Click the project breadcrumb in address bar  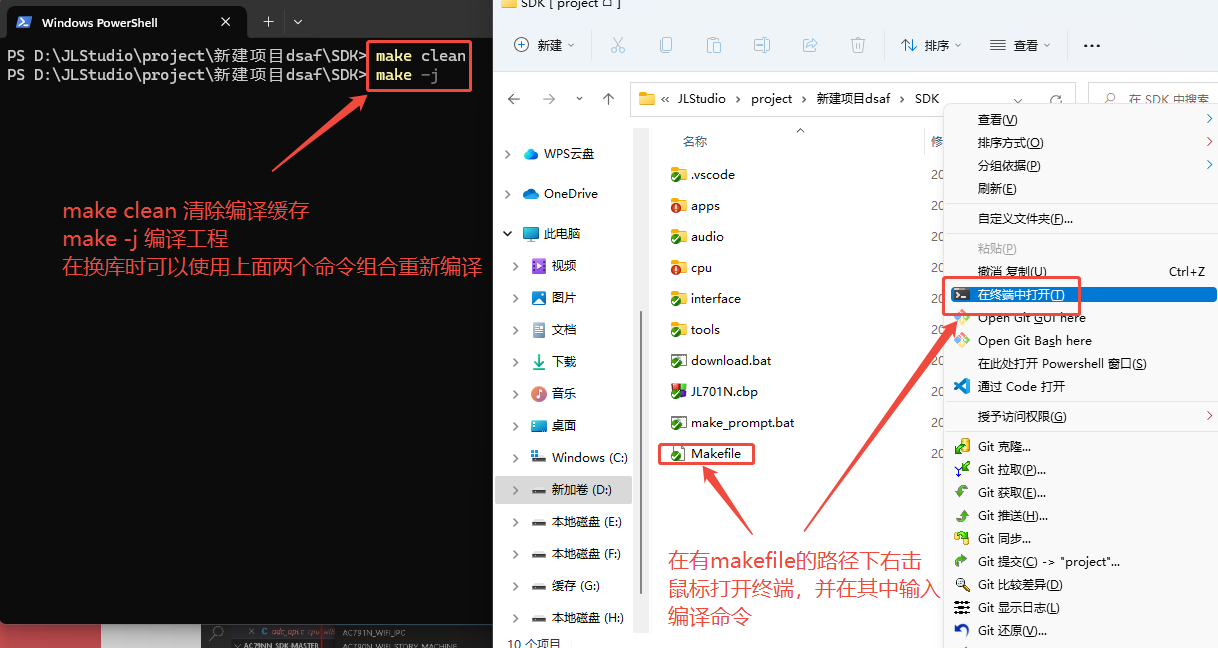coord(771,99)
